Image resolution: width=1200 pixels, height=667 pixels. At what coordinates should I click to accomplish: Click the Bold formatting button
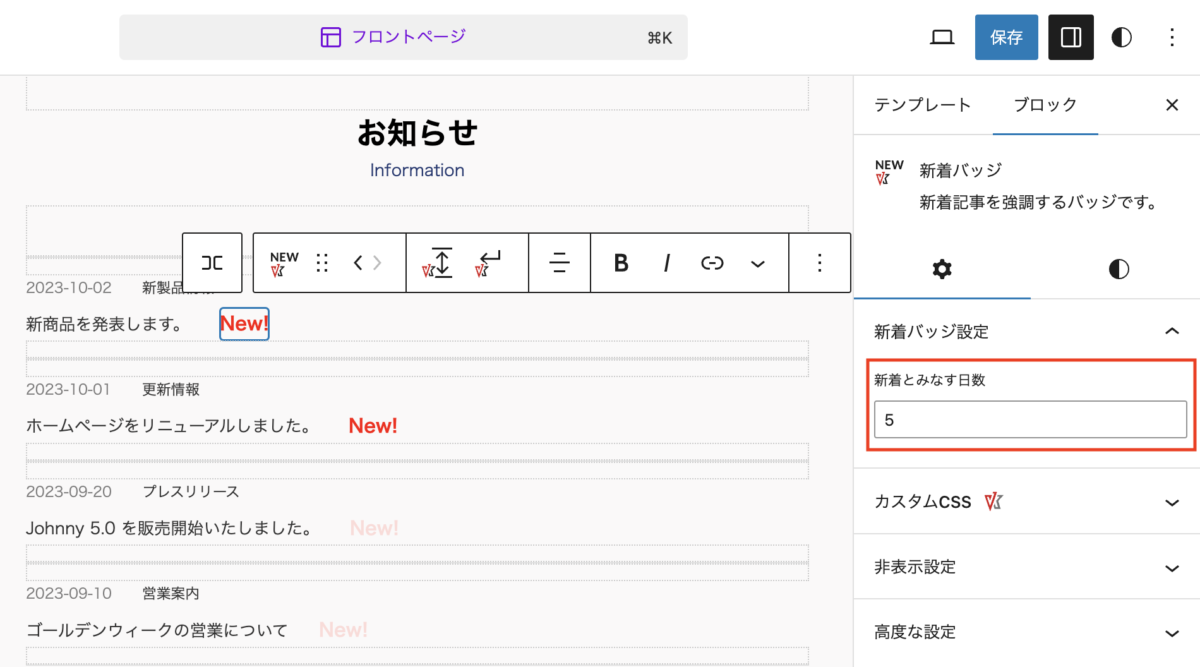point(621,263)
